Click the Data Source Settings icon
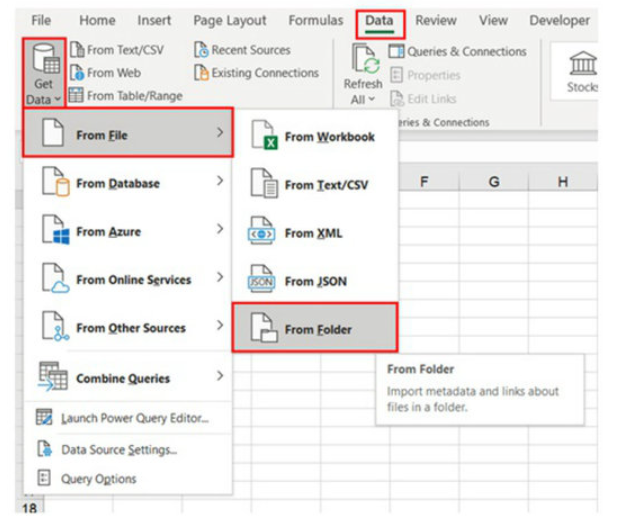Viewport: 618px width, 517px height. tap(44, 448)
